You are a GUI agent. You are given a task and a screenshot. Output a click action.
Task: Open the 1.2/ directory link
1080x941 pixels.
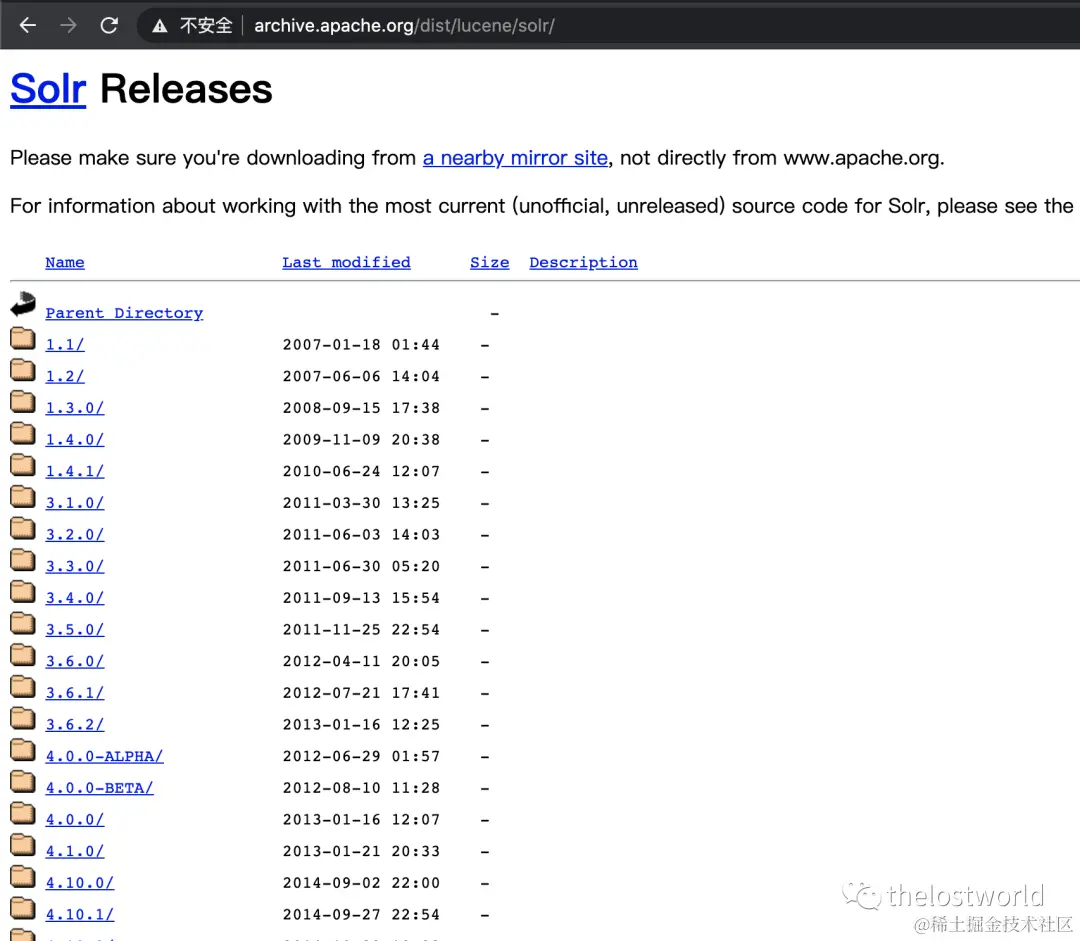[x=65, y=376]
